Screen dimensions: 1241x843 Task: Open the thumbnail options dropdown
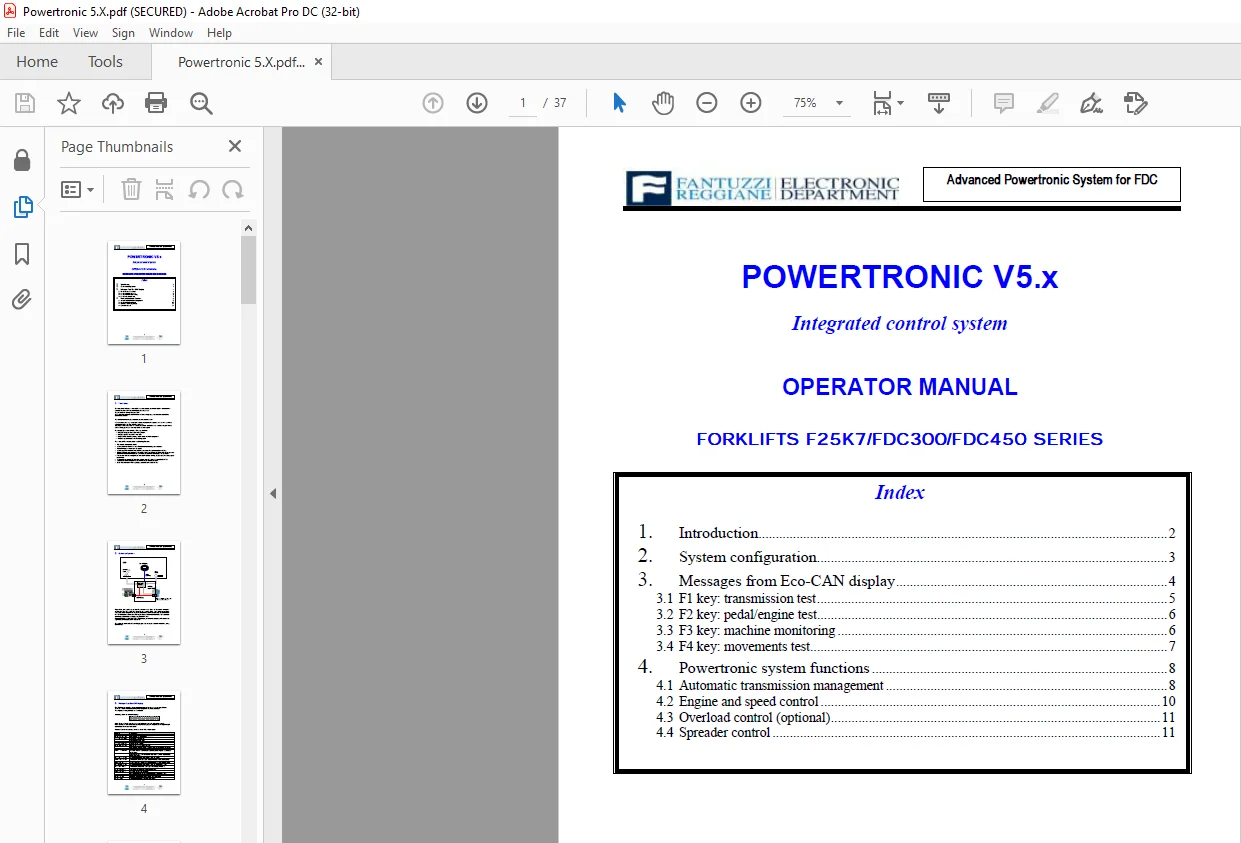(x=78, y=189)
